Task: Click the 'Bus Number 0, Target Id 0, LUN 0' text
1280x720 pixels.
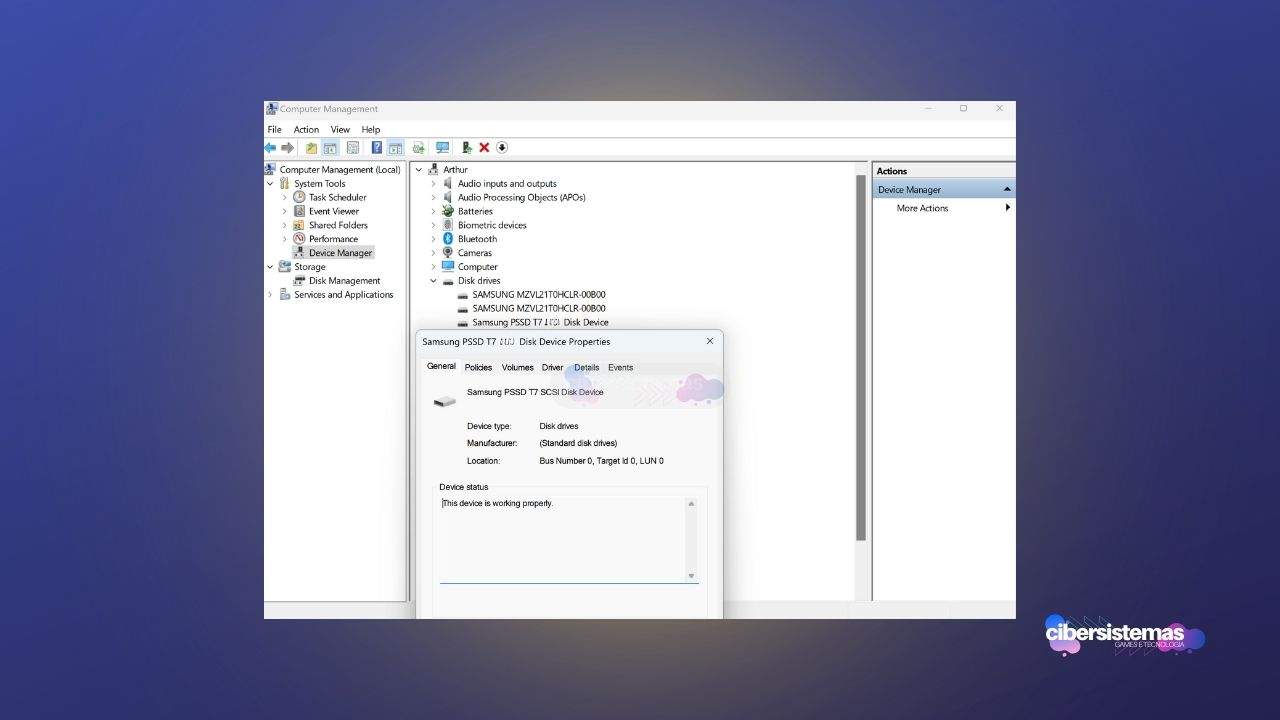Action: click(x=601, y=461)
